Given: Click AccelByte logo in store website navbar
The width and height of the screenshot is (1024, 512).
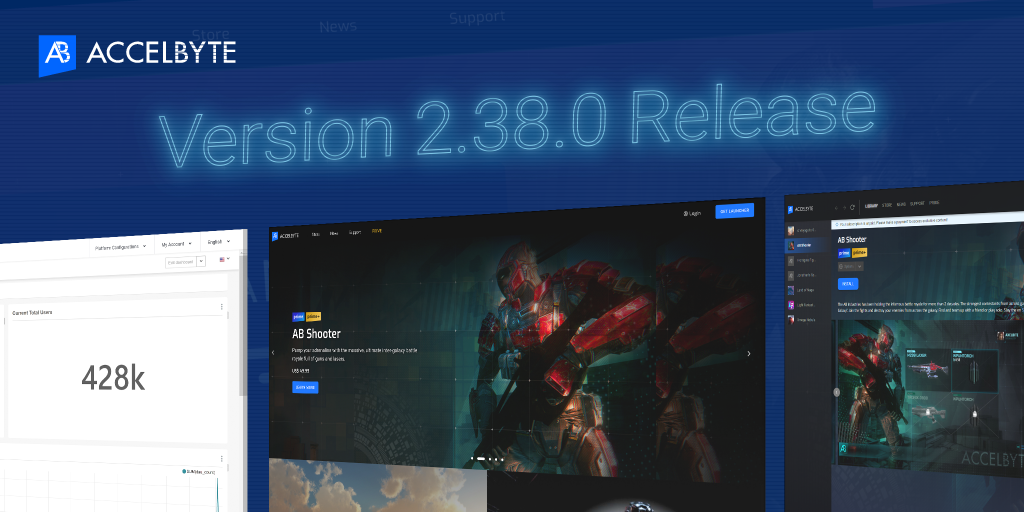Looking at the screenshot, I should click(285, 236).
